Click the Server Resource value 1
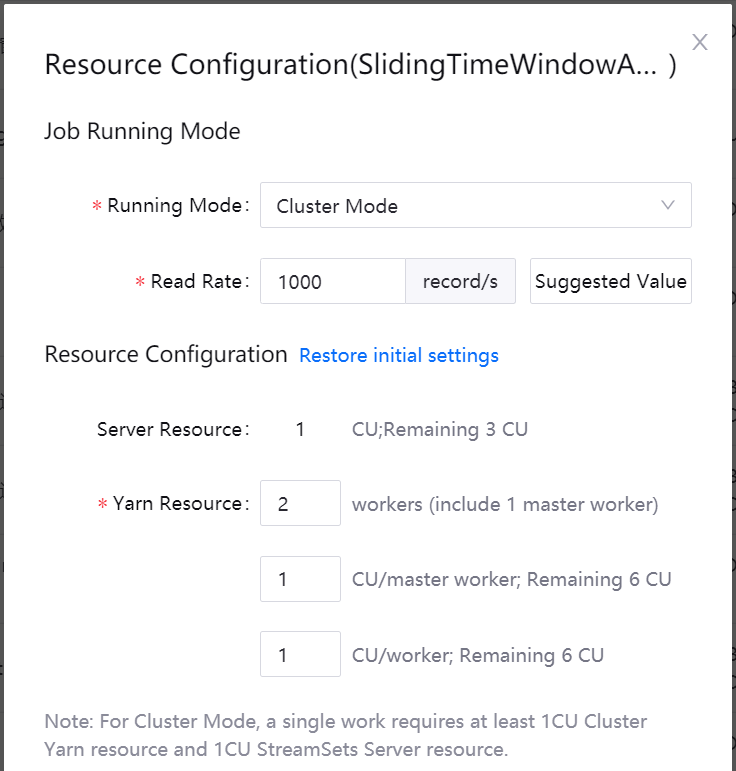Image resolution: width=736 pixels, height=771 pixels. 300,430
